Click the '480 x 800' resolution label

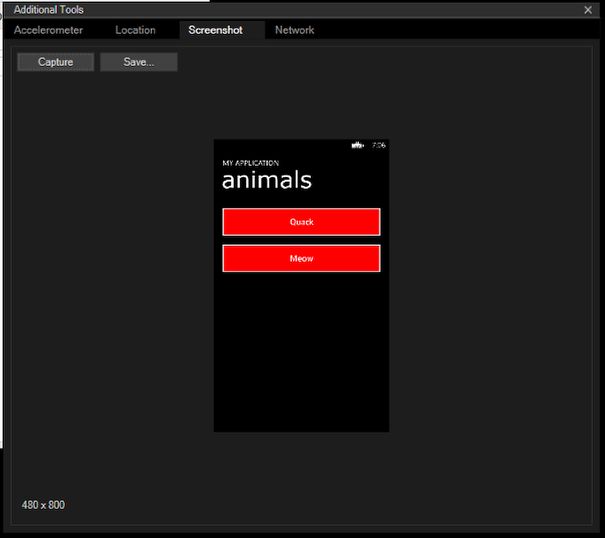pyautogui.click(x=43, y=505)
